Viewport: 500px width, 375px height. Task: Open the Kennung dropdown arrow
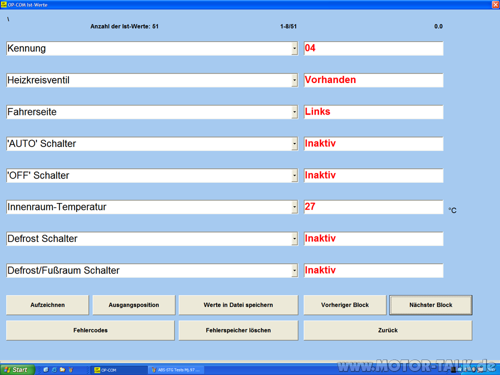tap(294, 49)
